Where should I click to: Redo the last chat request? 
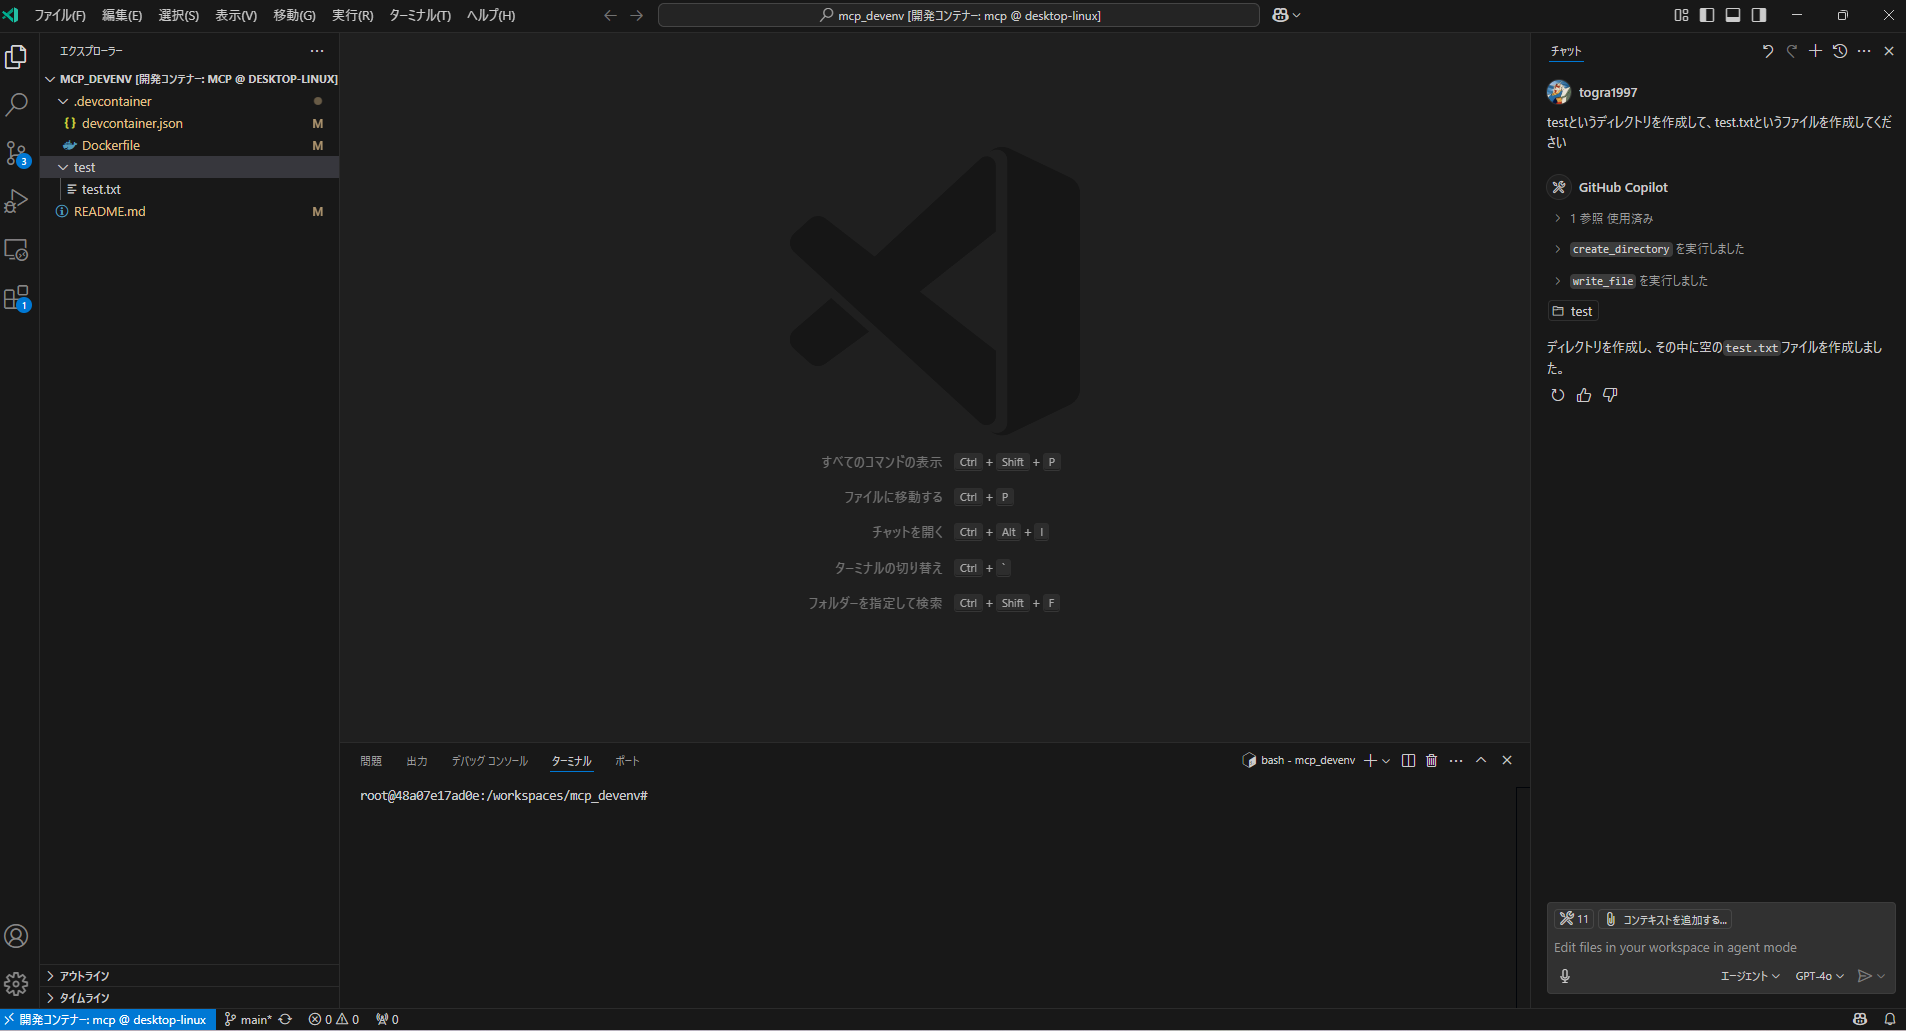(x=1791, y=51)
